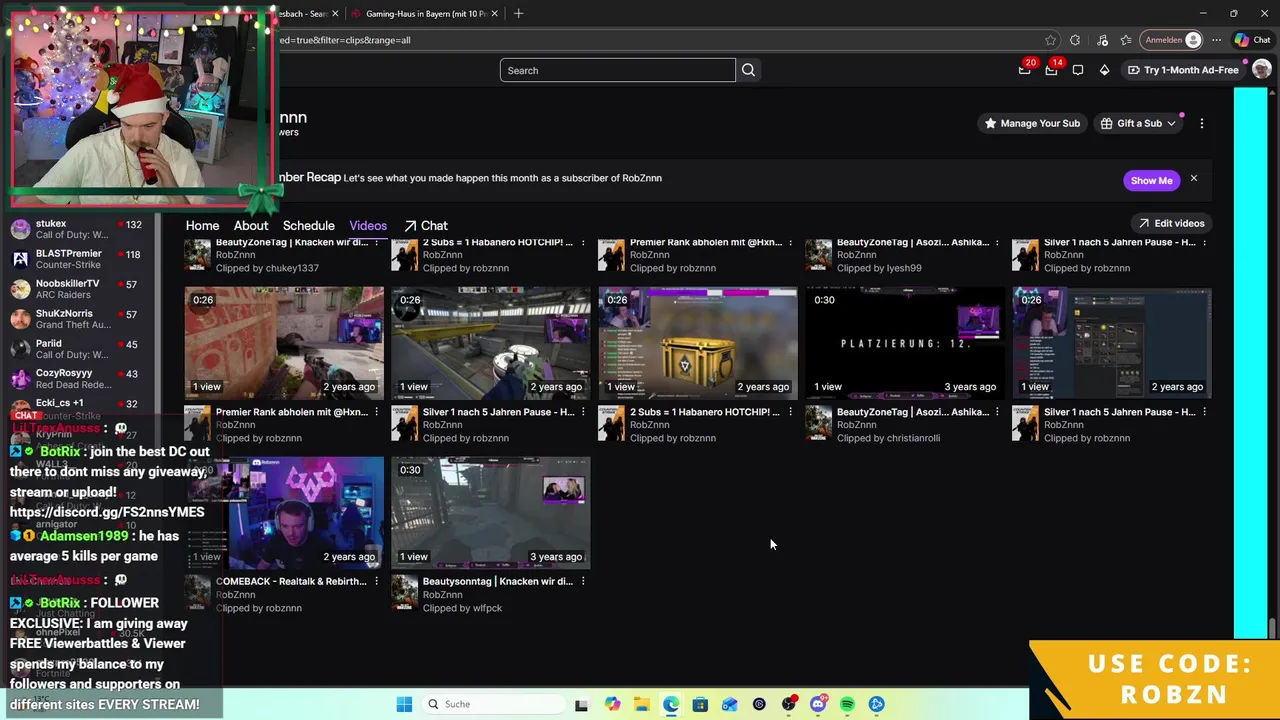1280x720 pixels.
Task: Open options for Clipped by lyesh99 clip
Action: 997,243
